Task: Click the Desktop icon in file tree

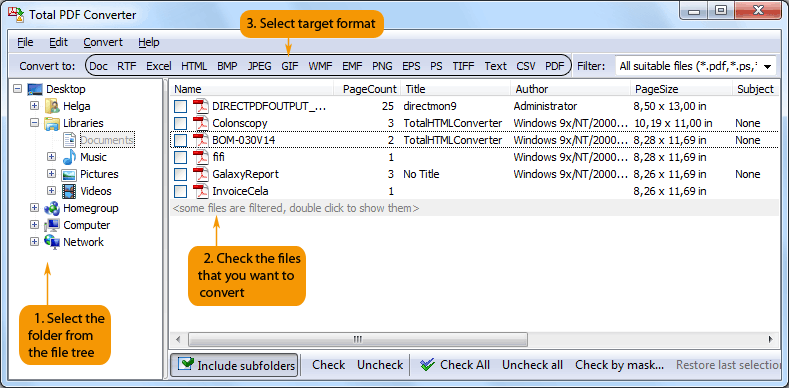Action: (x=35, y=90)
